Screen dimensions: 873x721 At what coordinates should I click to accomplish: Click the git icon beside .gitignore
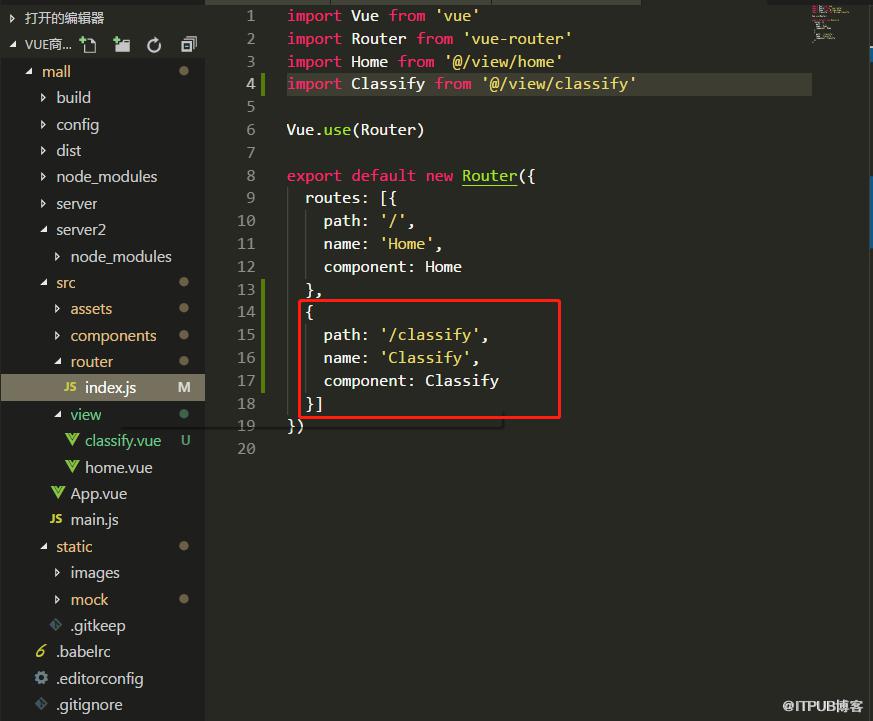[41, 704]
